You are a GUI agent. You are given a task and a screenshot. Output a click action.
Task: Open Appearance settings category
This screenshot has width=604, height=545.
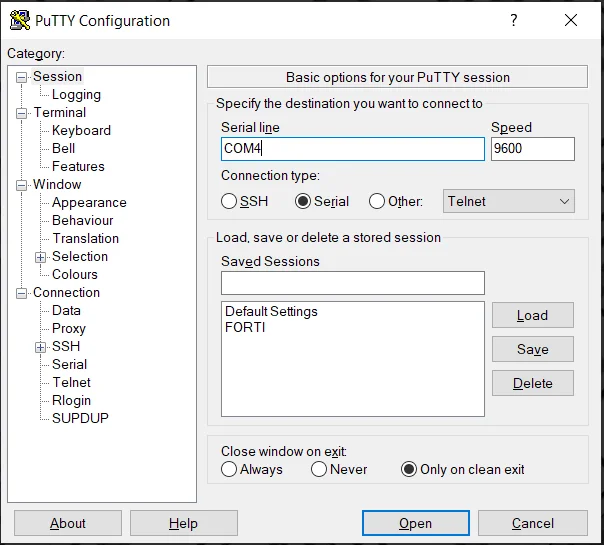click(89, 203)
